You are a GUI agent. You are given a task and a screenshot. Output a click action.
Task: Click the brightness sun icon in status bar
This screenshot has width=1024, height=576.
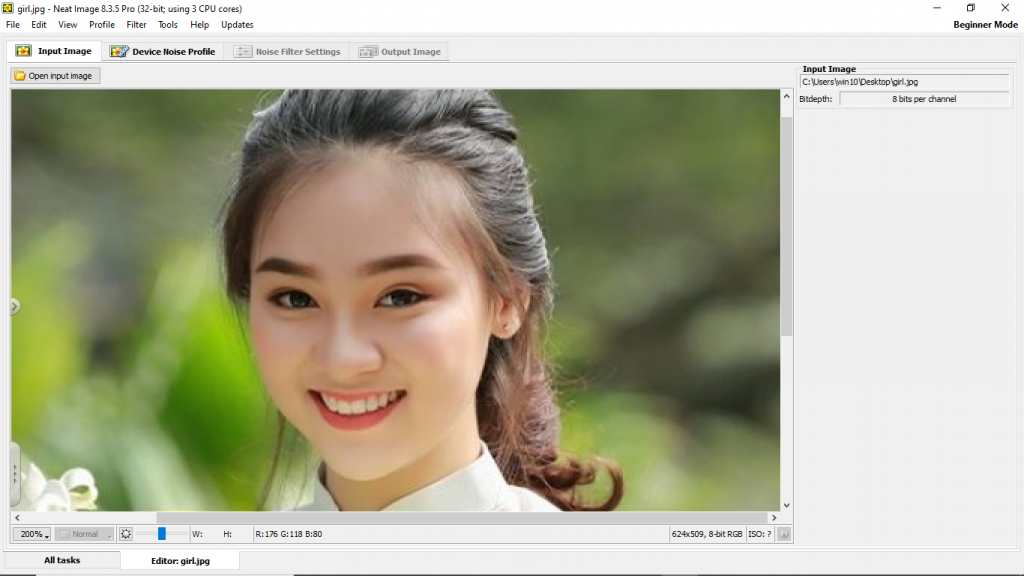click(x=125, y=533)
